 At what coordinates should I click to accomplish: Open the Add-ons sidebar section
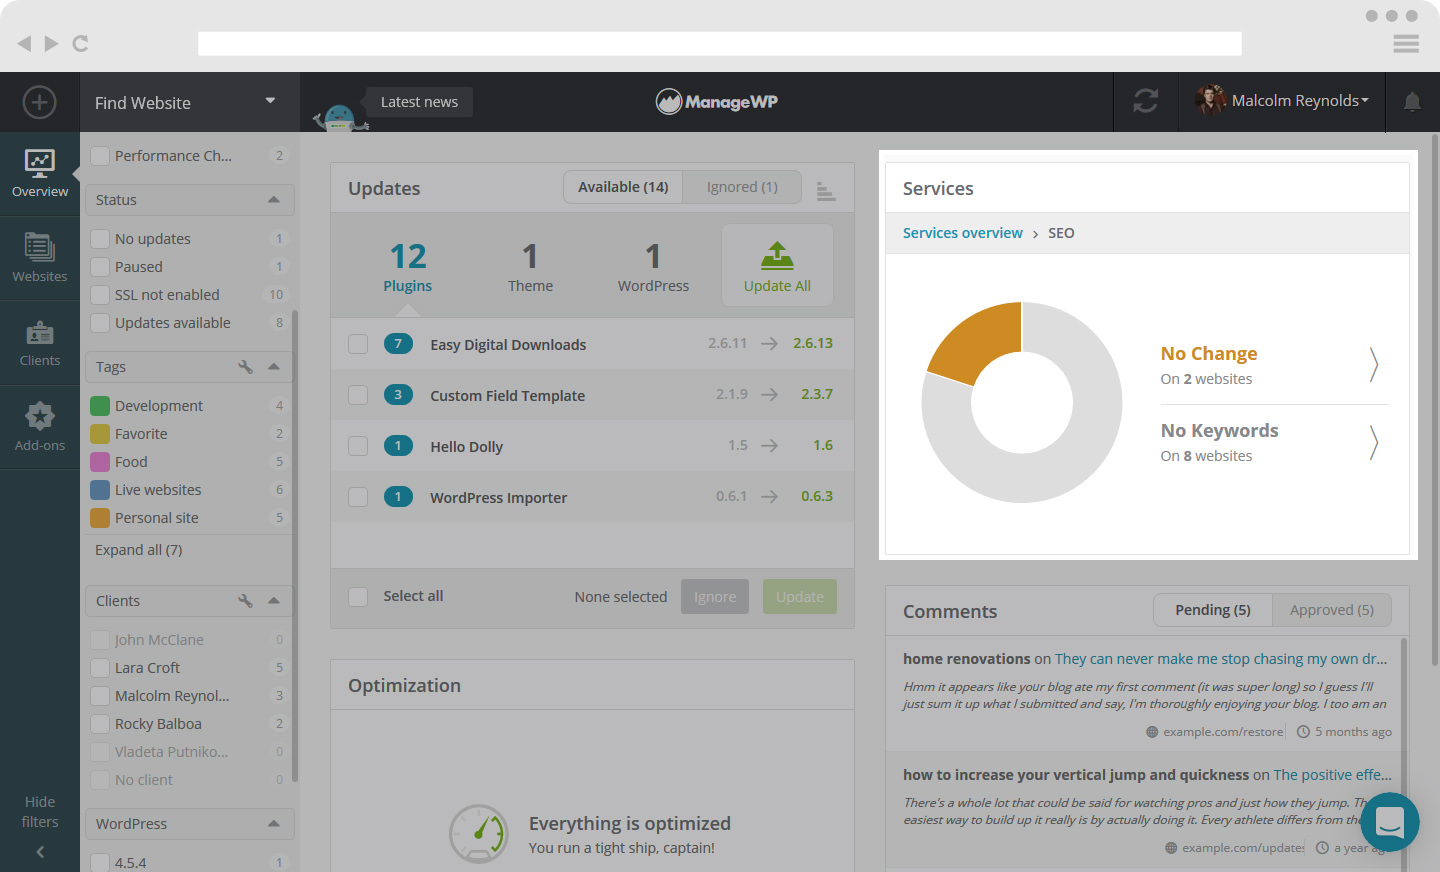click(x=40, y=427)
